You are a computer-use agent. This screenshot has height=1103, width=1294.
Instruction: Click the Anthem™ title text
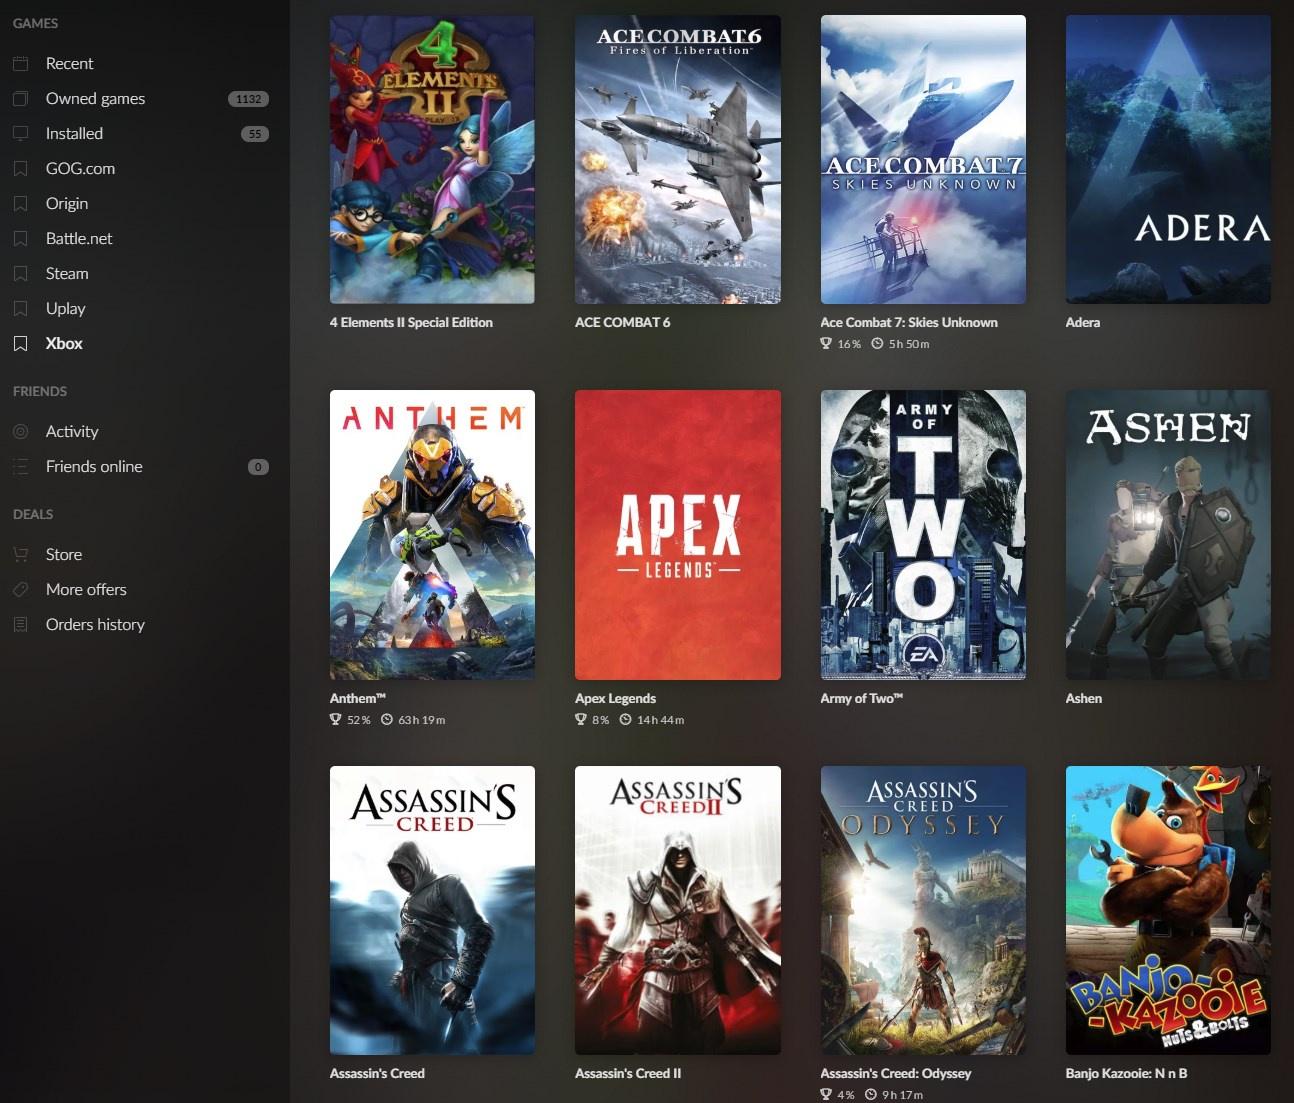click(357, 698)
